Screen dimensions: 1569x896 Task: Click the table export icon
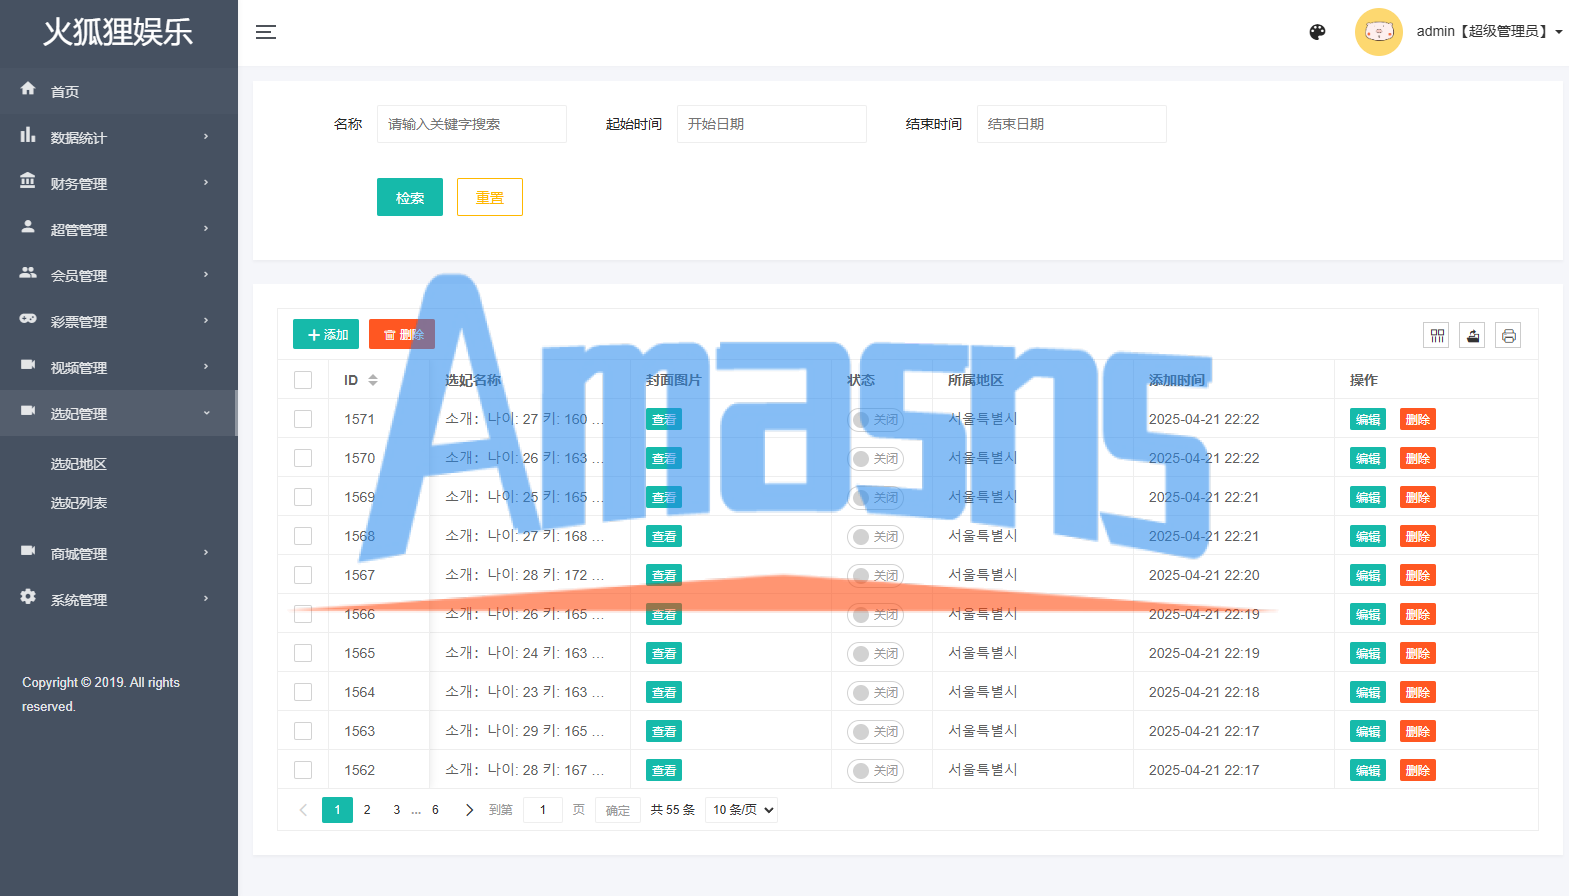[x=1473, y=336]
